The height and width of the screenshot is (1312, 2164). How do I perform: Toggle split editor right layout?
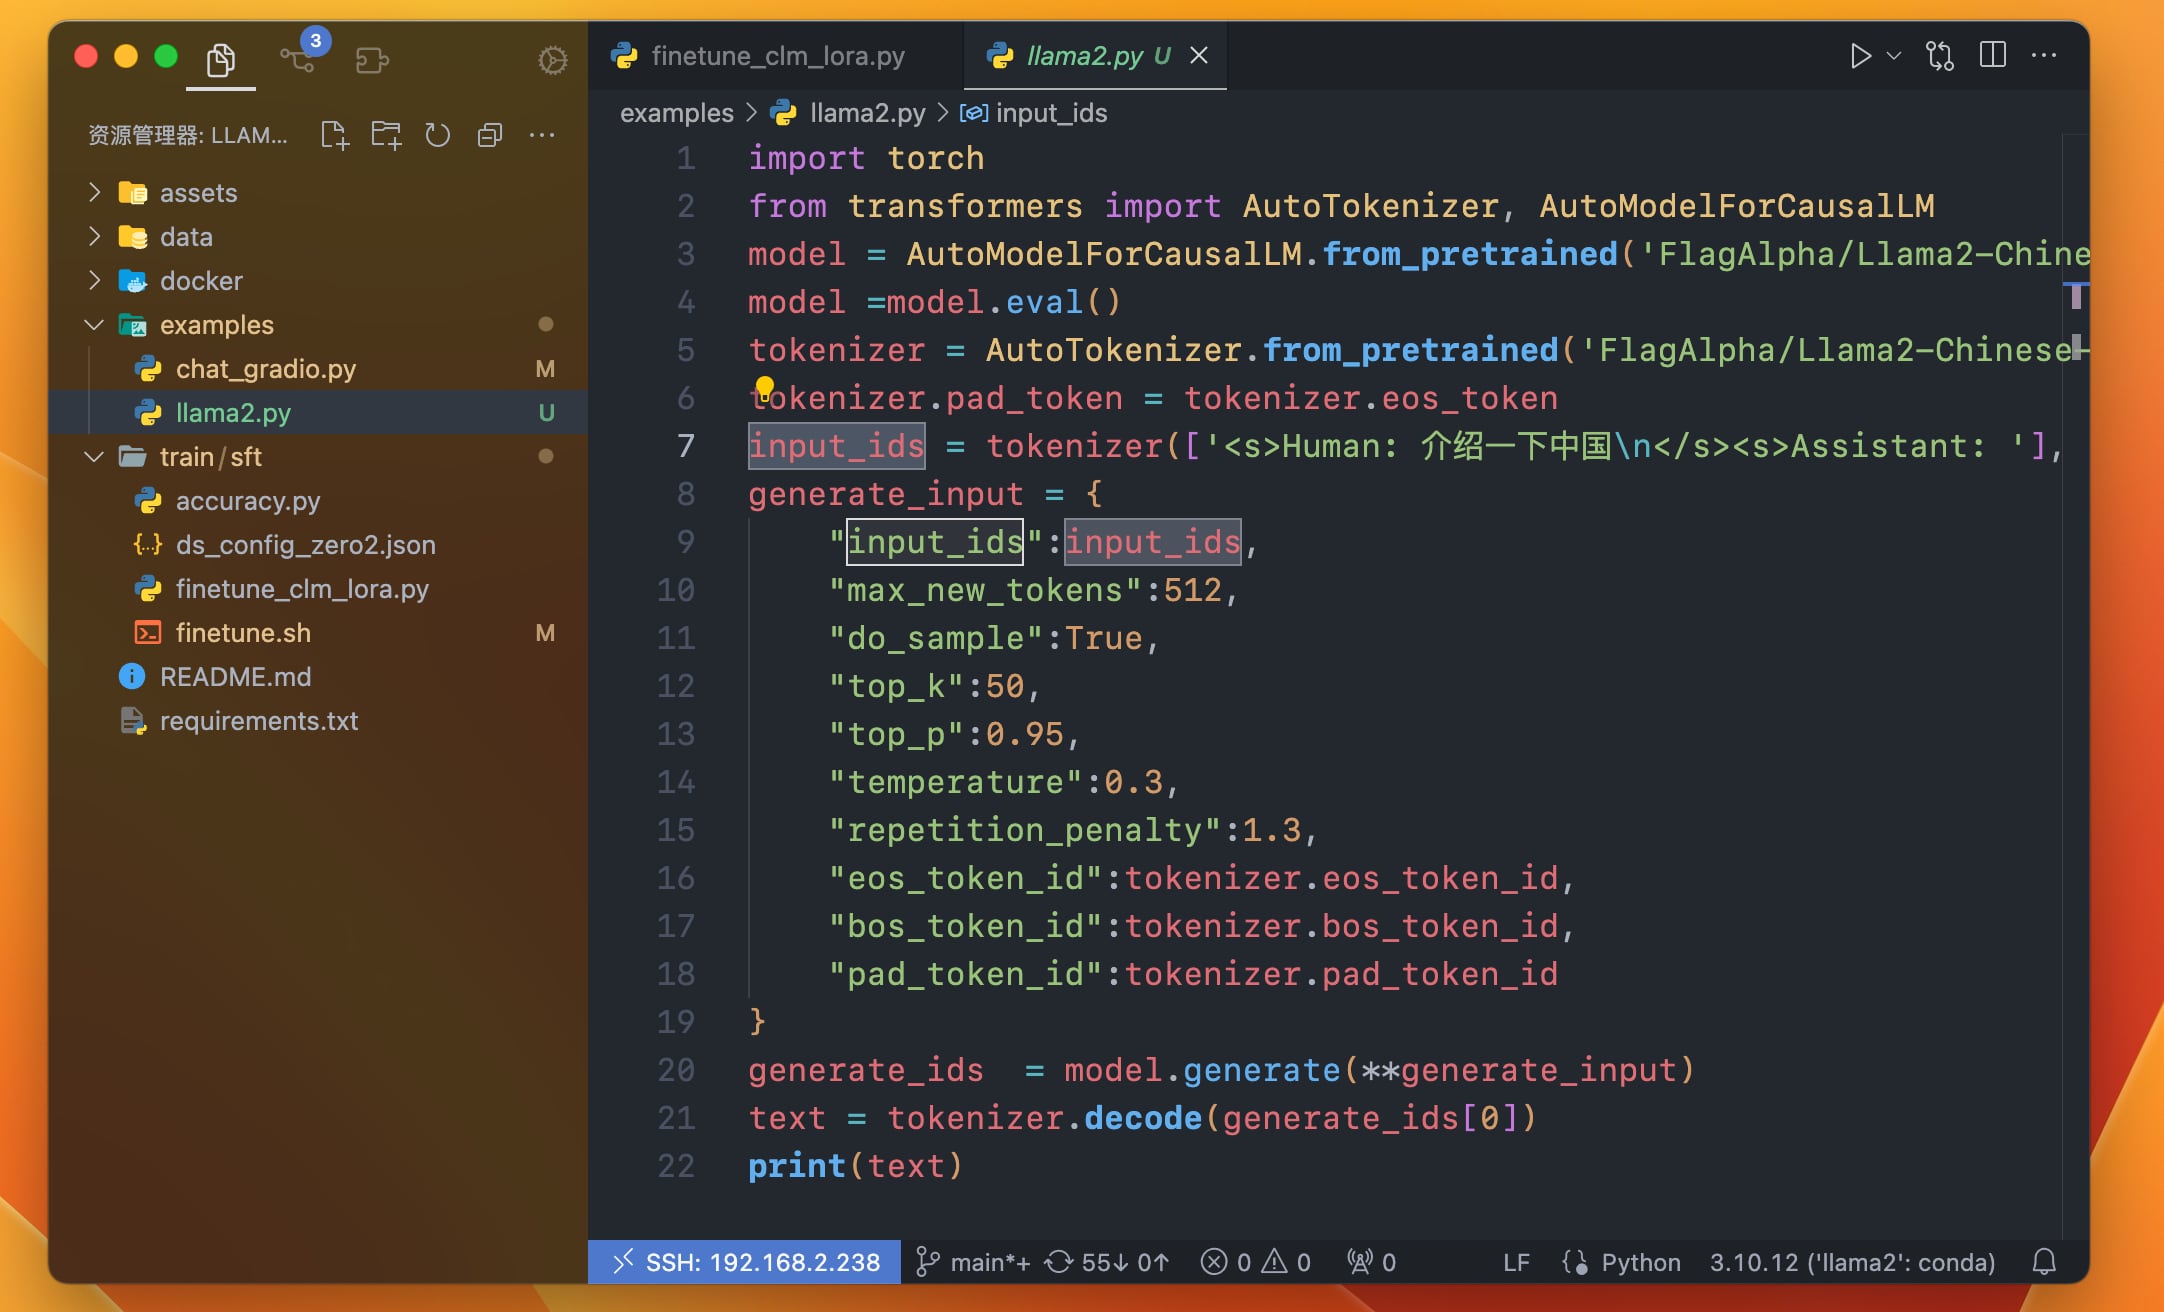tap(1992, 56)
